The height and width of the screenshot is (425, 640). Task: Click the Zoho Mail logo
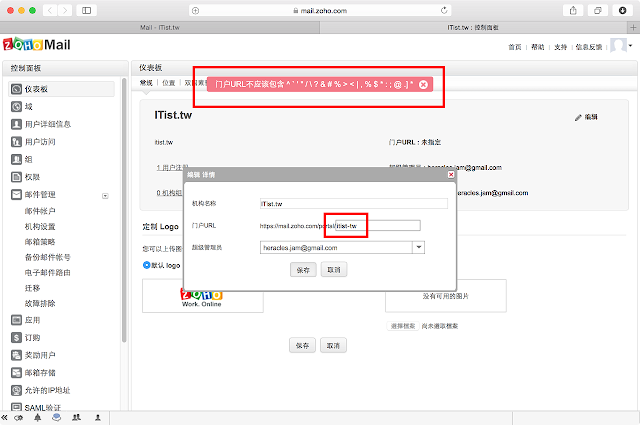pos(37,45)
